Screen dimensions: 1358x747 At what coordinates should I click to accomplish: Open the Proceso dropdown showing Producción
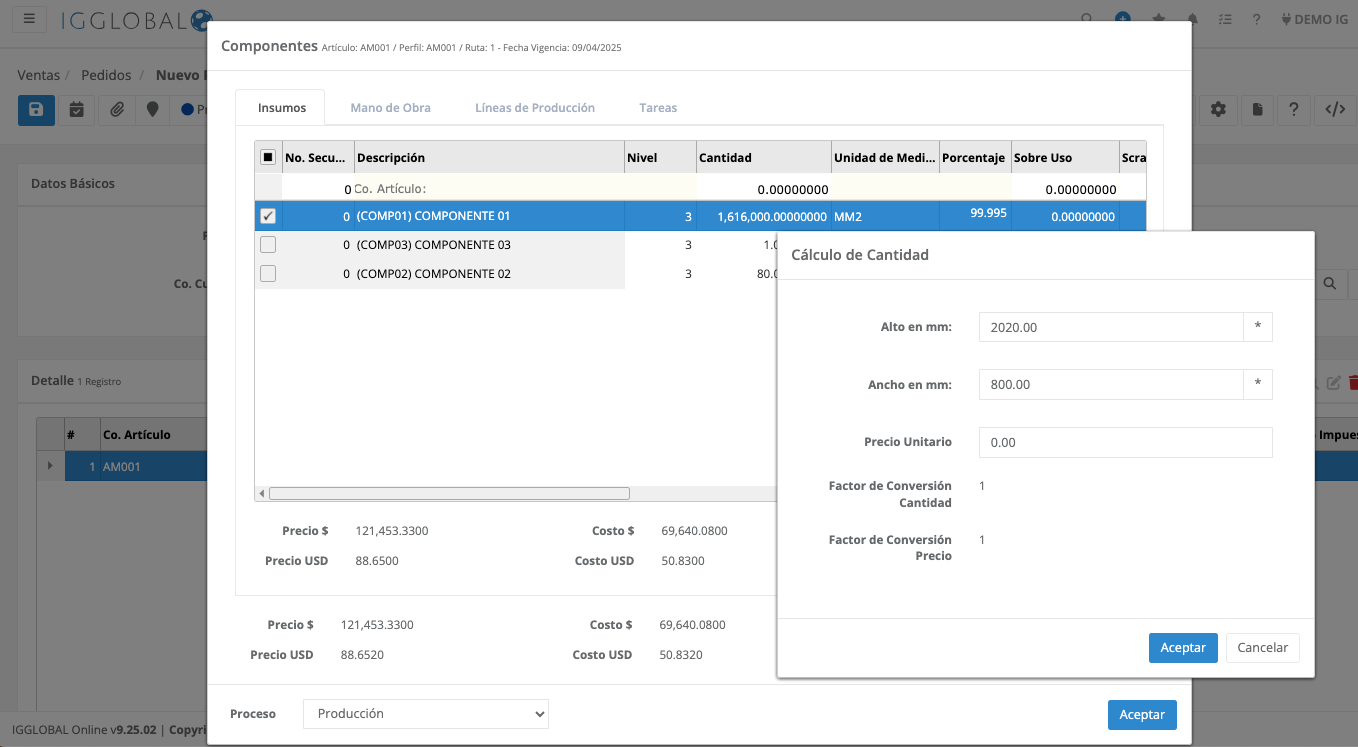(x=425, y=714)
